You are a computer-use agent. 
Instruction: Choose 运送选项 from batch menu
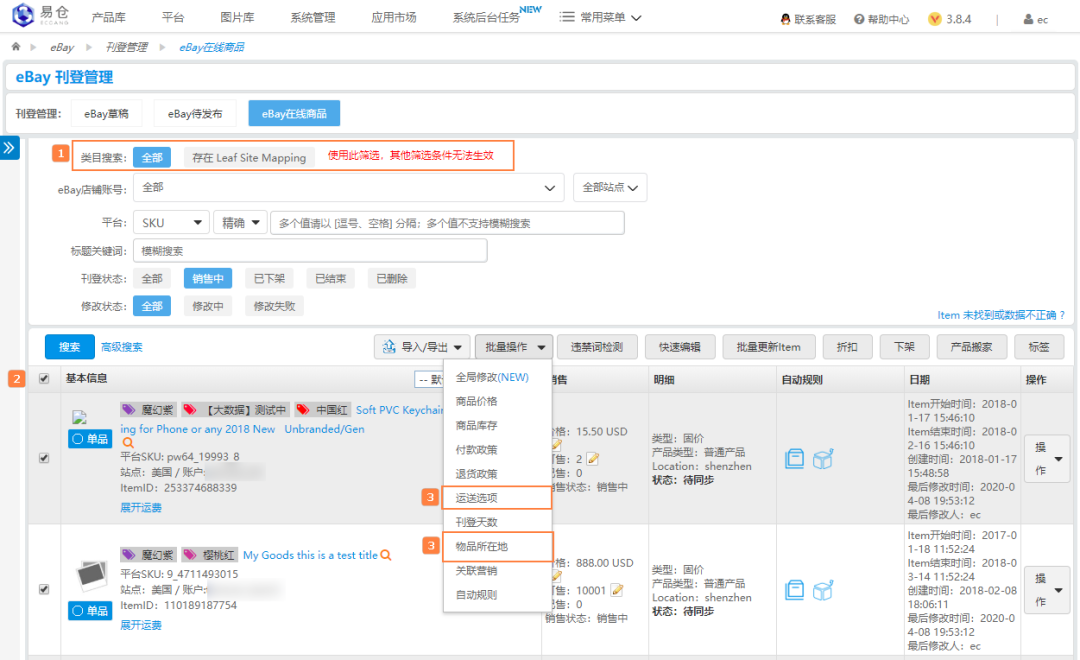(x=497, y=497)
